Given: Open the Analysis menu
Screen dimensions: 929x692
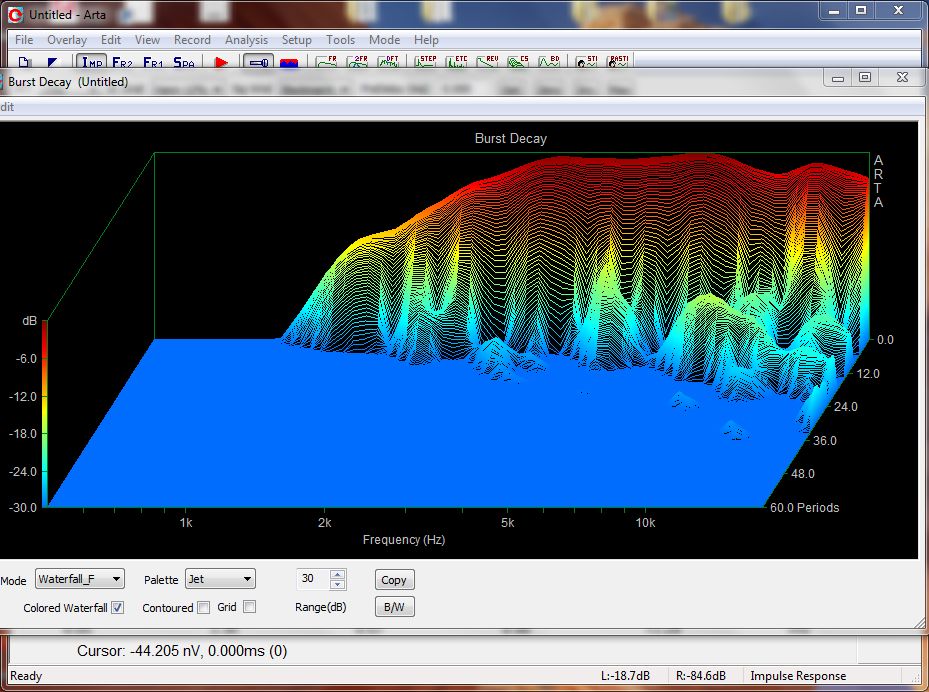Looking at the screenshot, I should 246,40.
